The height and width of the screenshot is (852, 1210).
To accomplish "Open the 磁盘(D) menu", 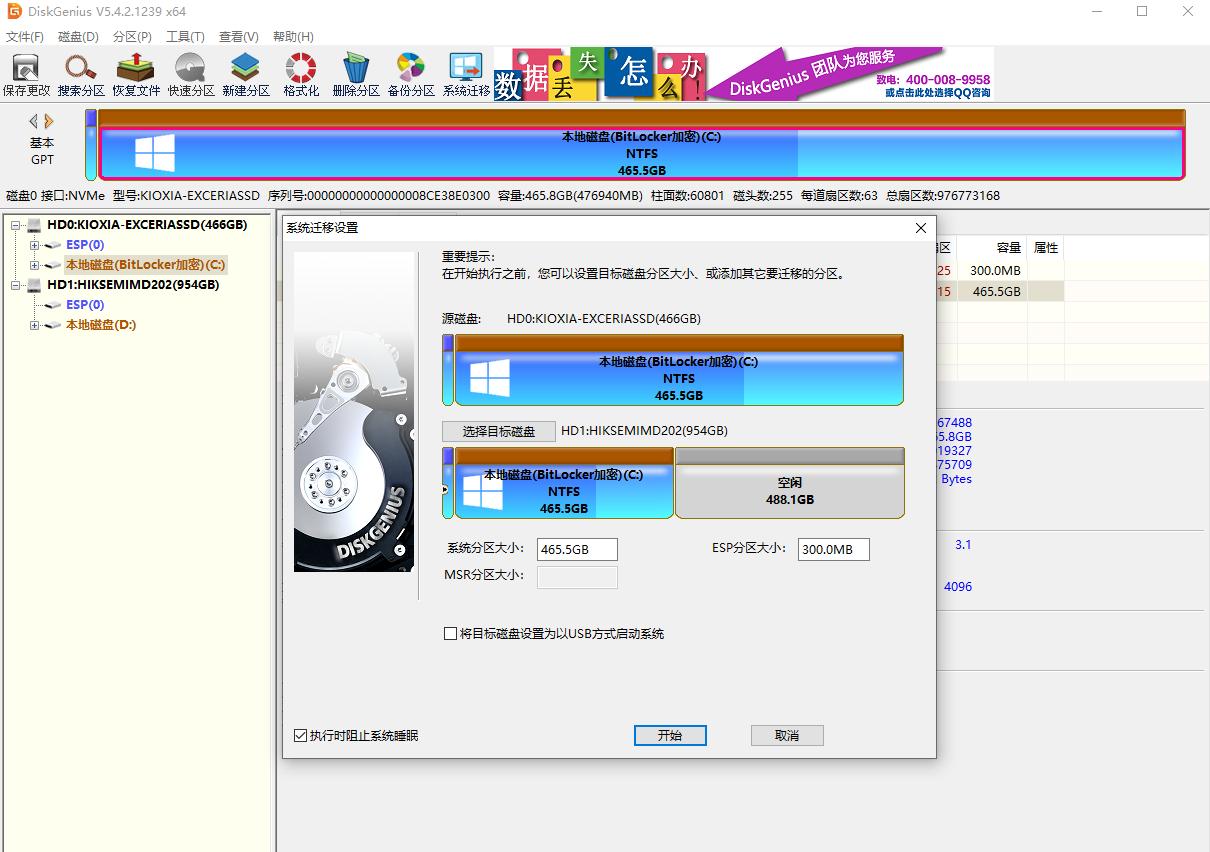I will pyautogui.click(x=78, y=36).
